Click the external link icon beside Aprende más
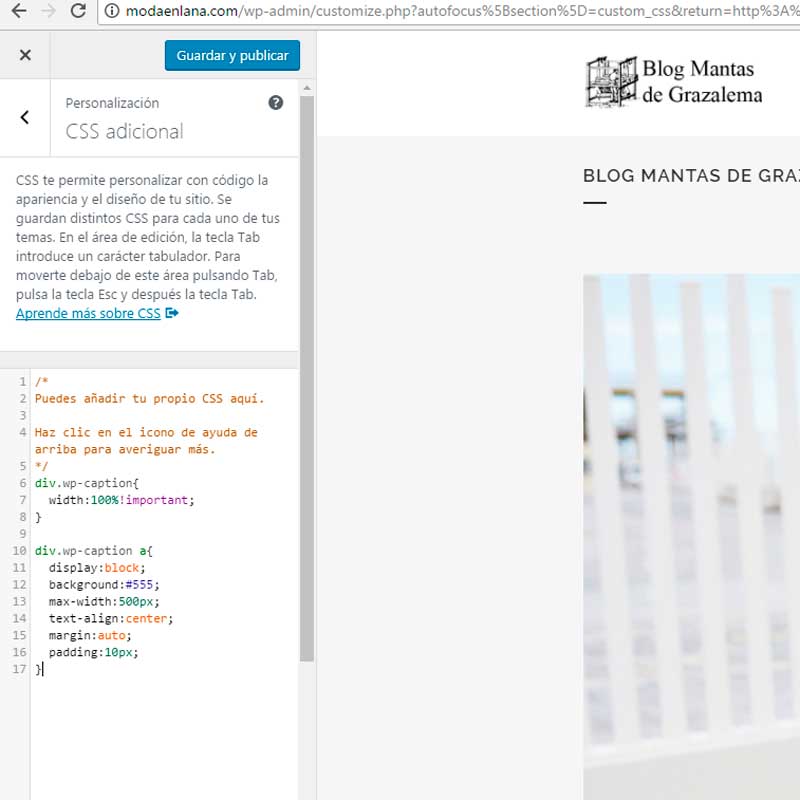800x800 pixels. pyautogui.click(x=172, y=313)
